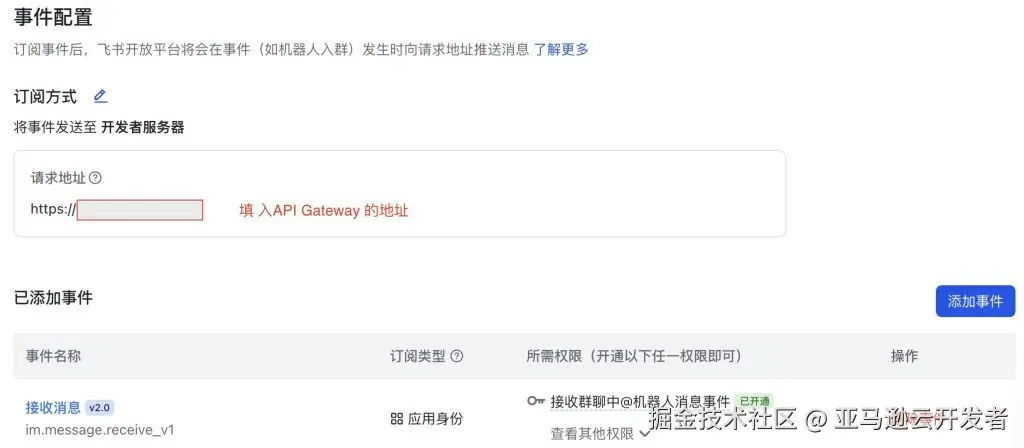Screen dimensions: 1024x448
Task: Click the 事件名称 column header
Action: point(54,356)
